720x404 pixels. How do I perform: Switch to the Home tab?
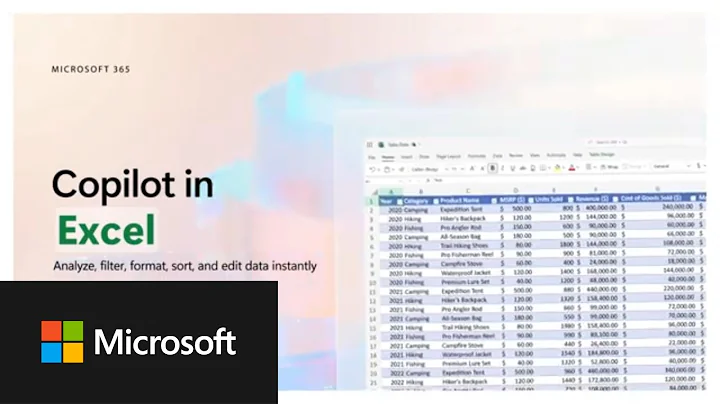coord(388,157)
